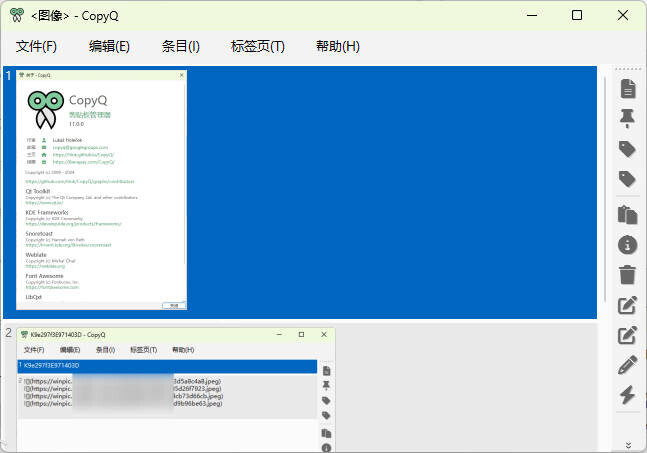
Task: Edit notes with the pencil icon
Action: tap(628, 365)
